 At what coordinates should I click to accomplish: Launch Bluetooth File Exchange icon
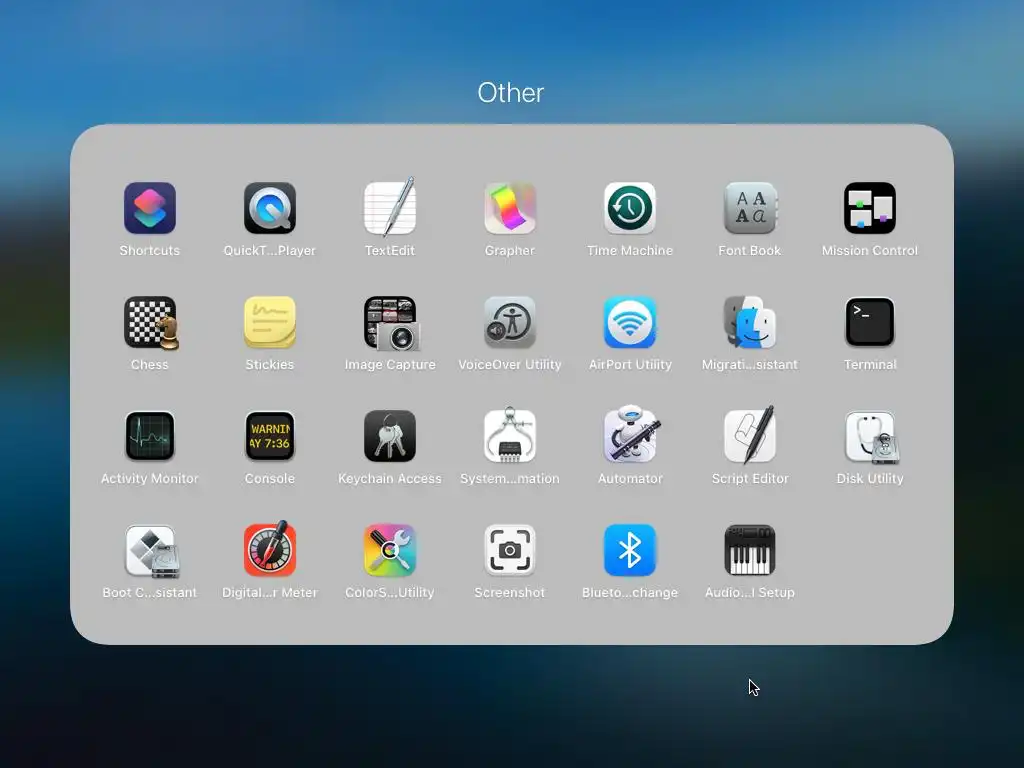pyautogui.click(x=630, y=551)
